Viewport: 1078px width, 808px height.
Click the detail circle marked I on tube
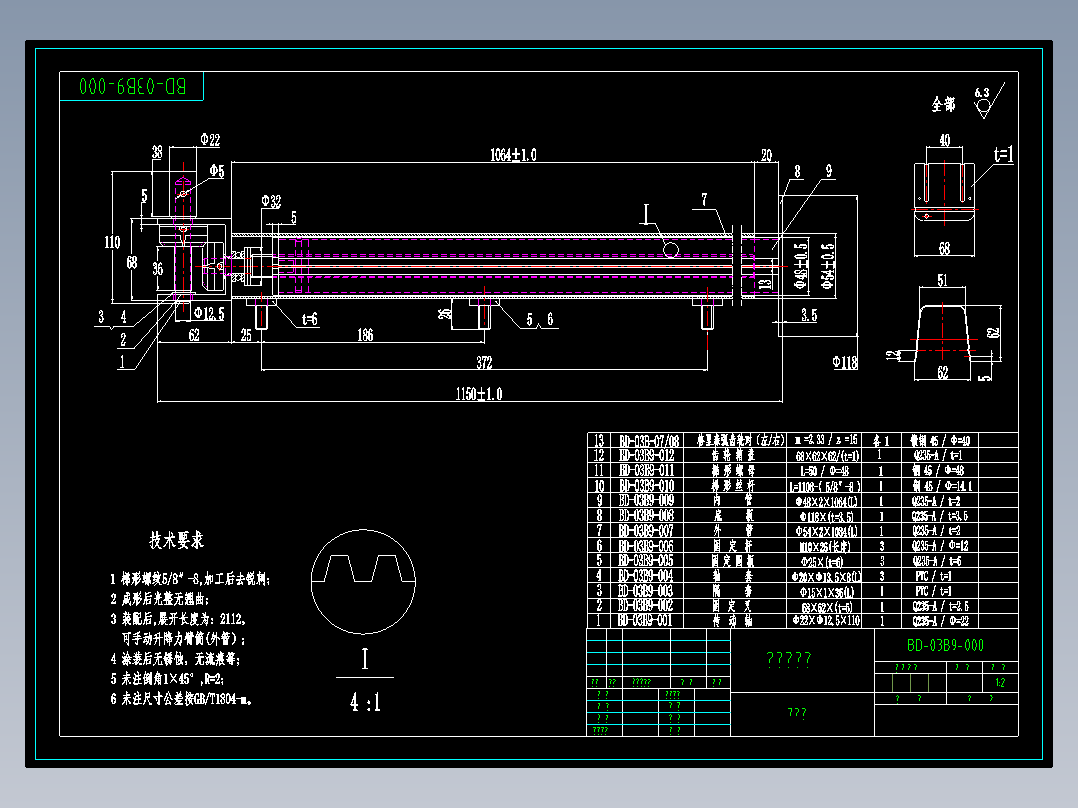click(670, 250)
